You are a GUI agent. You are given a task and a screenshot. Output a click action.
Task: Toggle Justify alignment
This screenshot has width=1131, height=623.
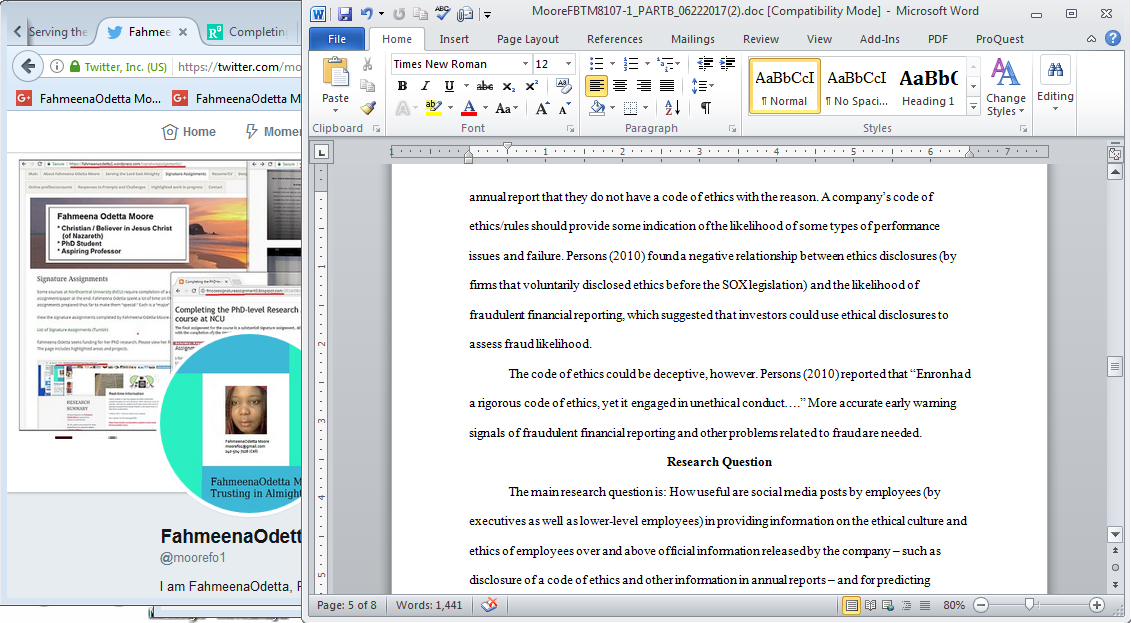point(667,86)
